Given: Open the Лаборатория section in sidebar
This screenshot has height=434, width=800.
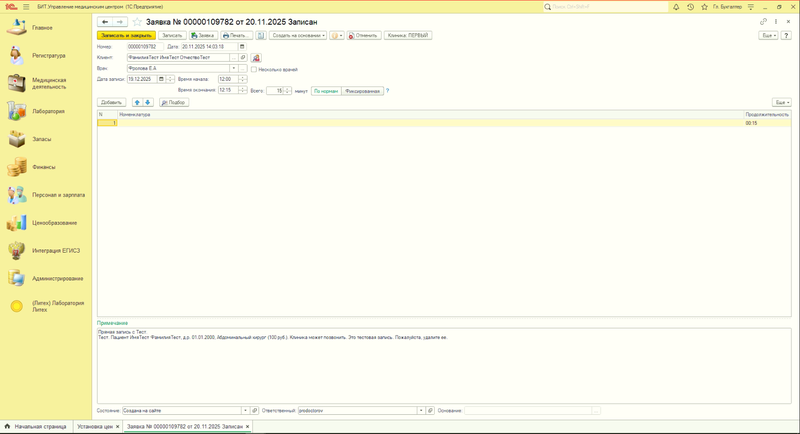Looking at the screenshot, I should 47,111.
